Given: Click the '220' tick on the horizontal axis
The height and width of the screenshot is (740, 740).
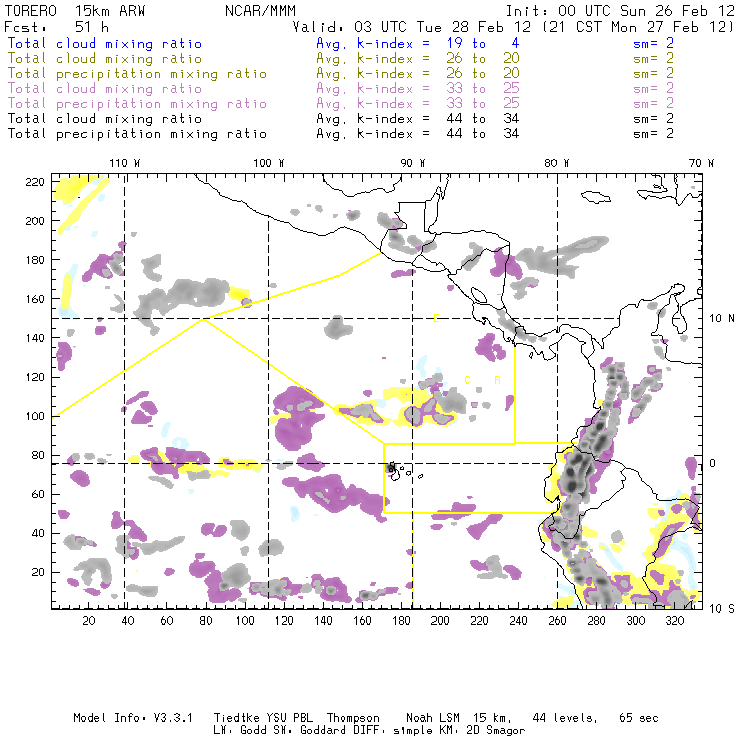Looking at the screenshot, I should coord(479,621).
